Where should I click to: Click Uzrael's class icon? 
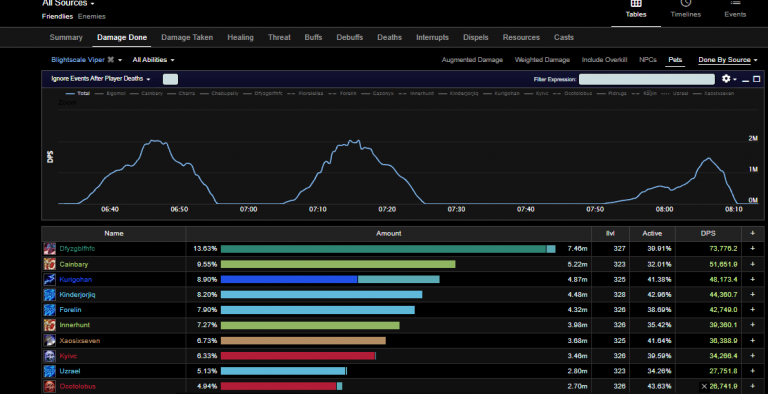pyautogui.click(x=49, y=371)
